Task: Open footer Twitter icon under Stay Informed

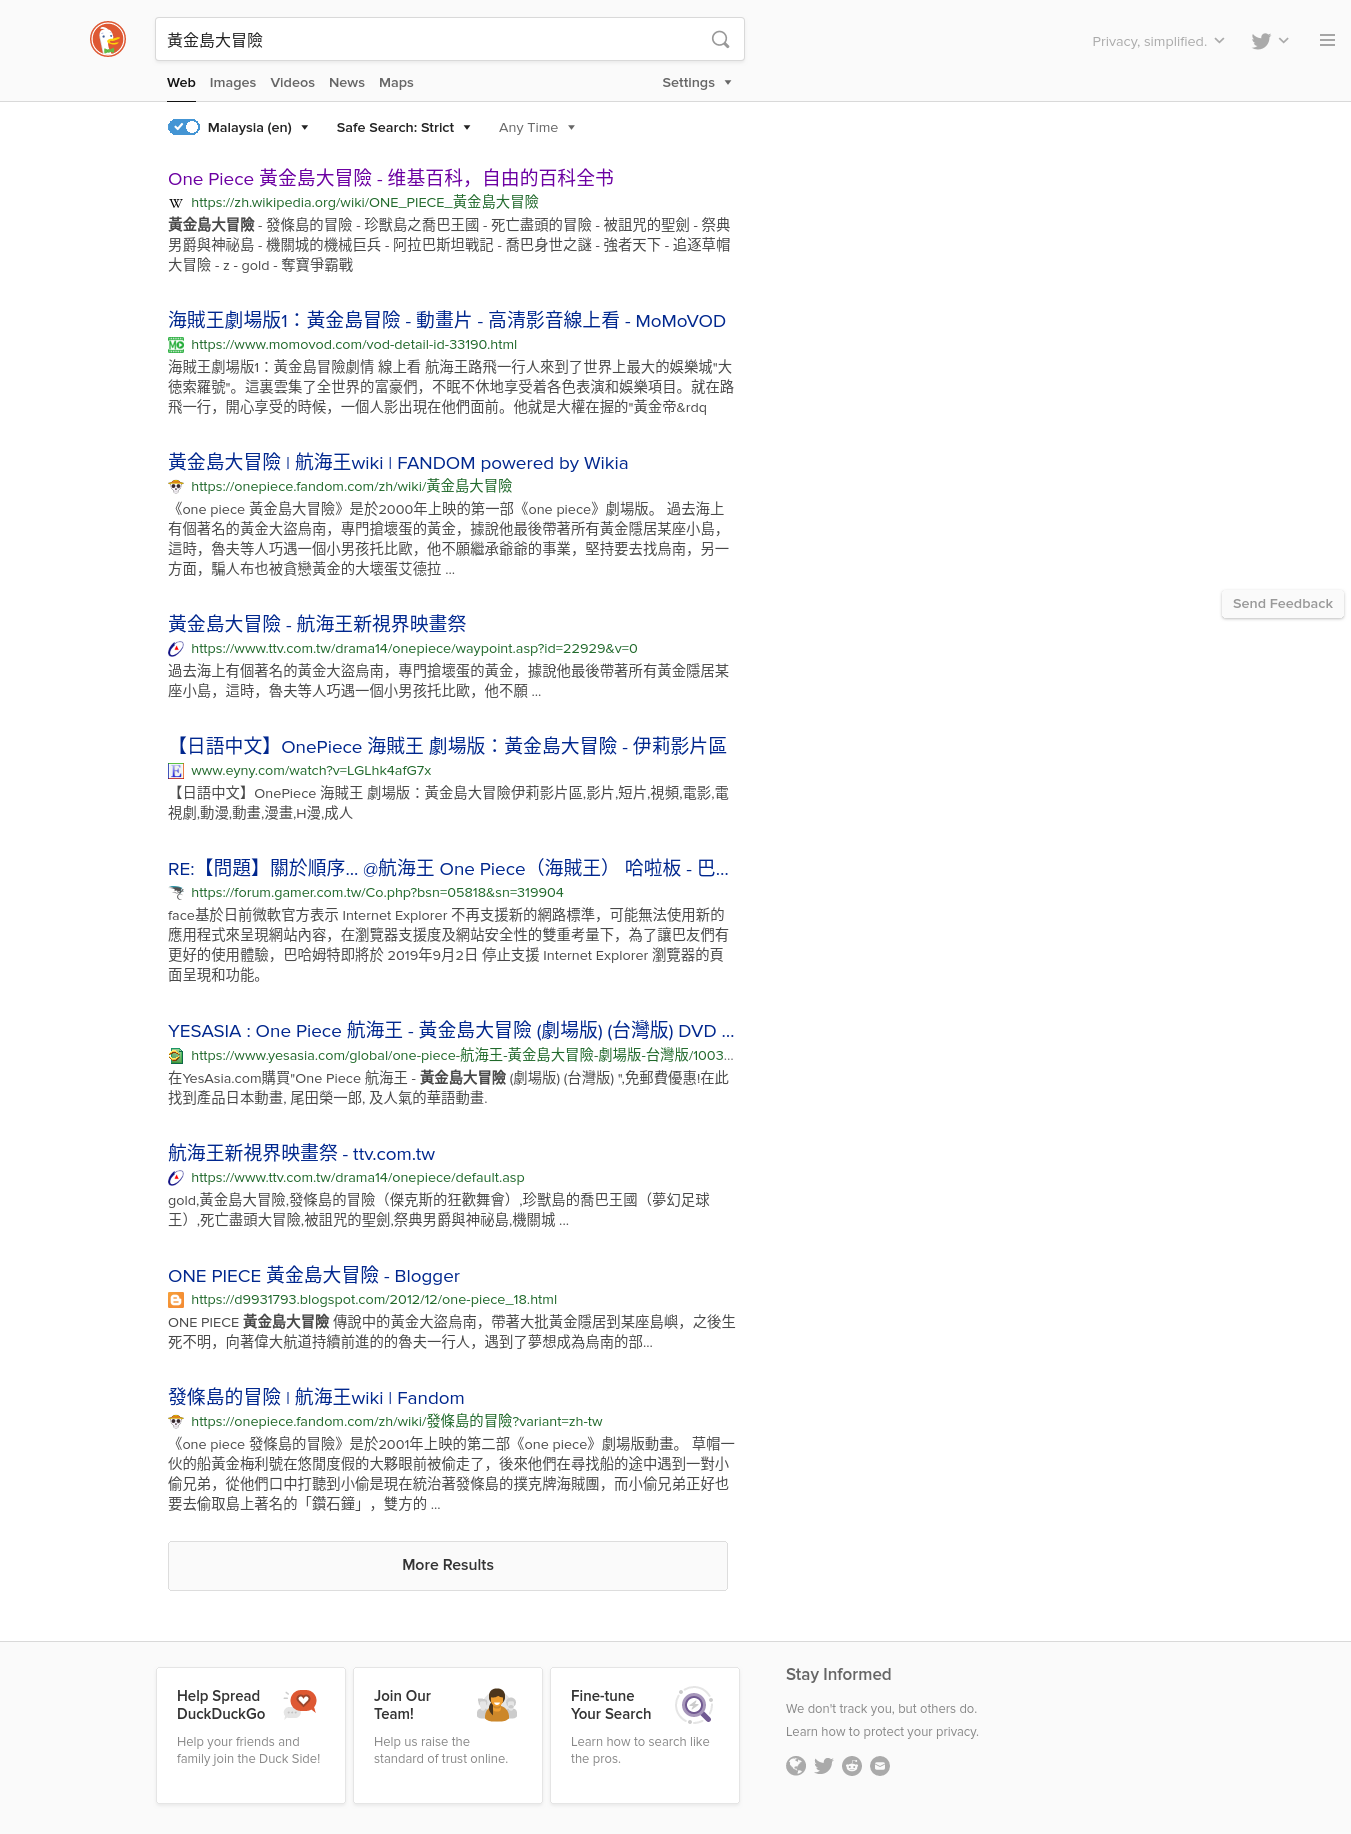Action: (824, 1766)
